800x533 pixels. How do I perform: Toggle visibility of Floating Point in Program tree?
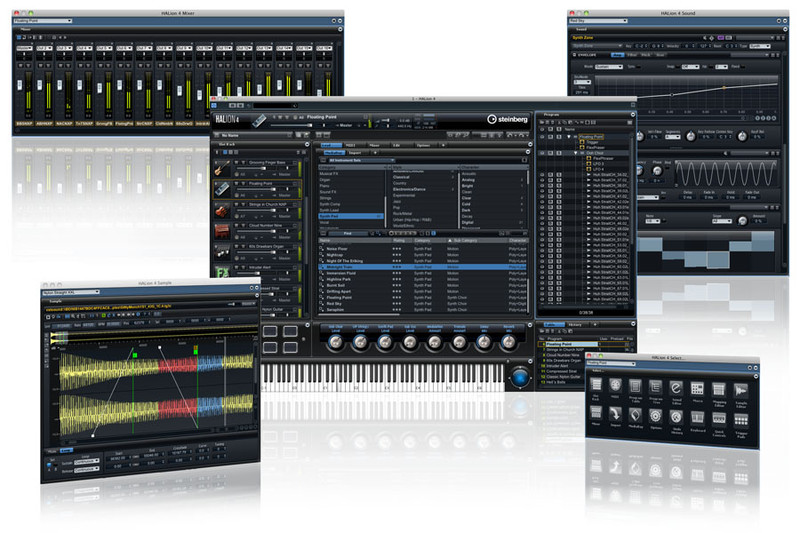pos(544,135)
